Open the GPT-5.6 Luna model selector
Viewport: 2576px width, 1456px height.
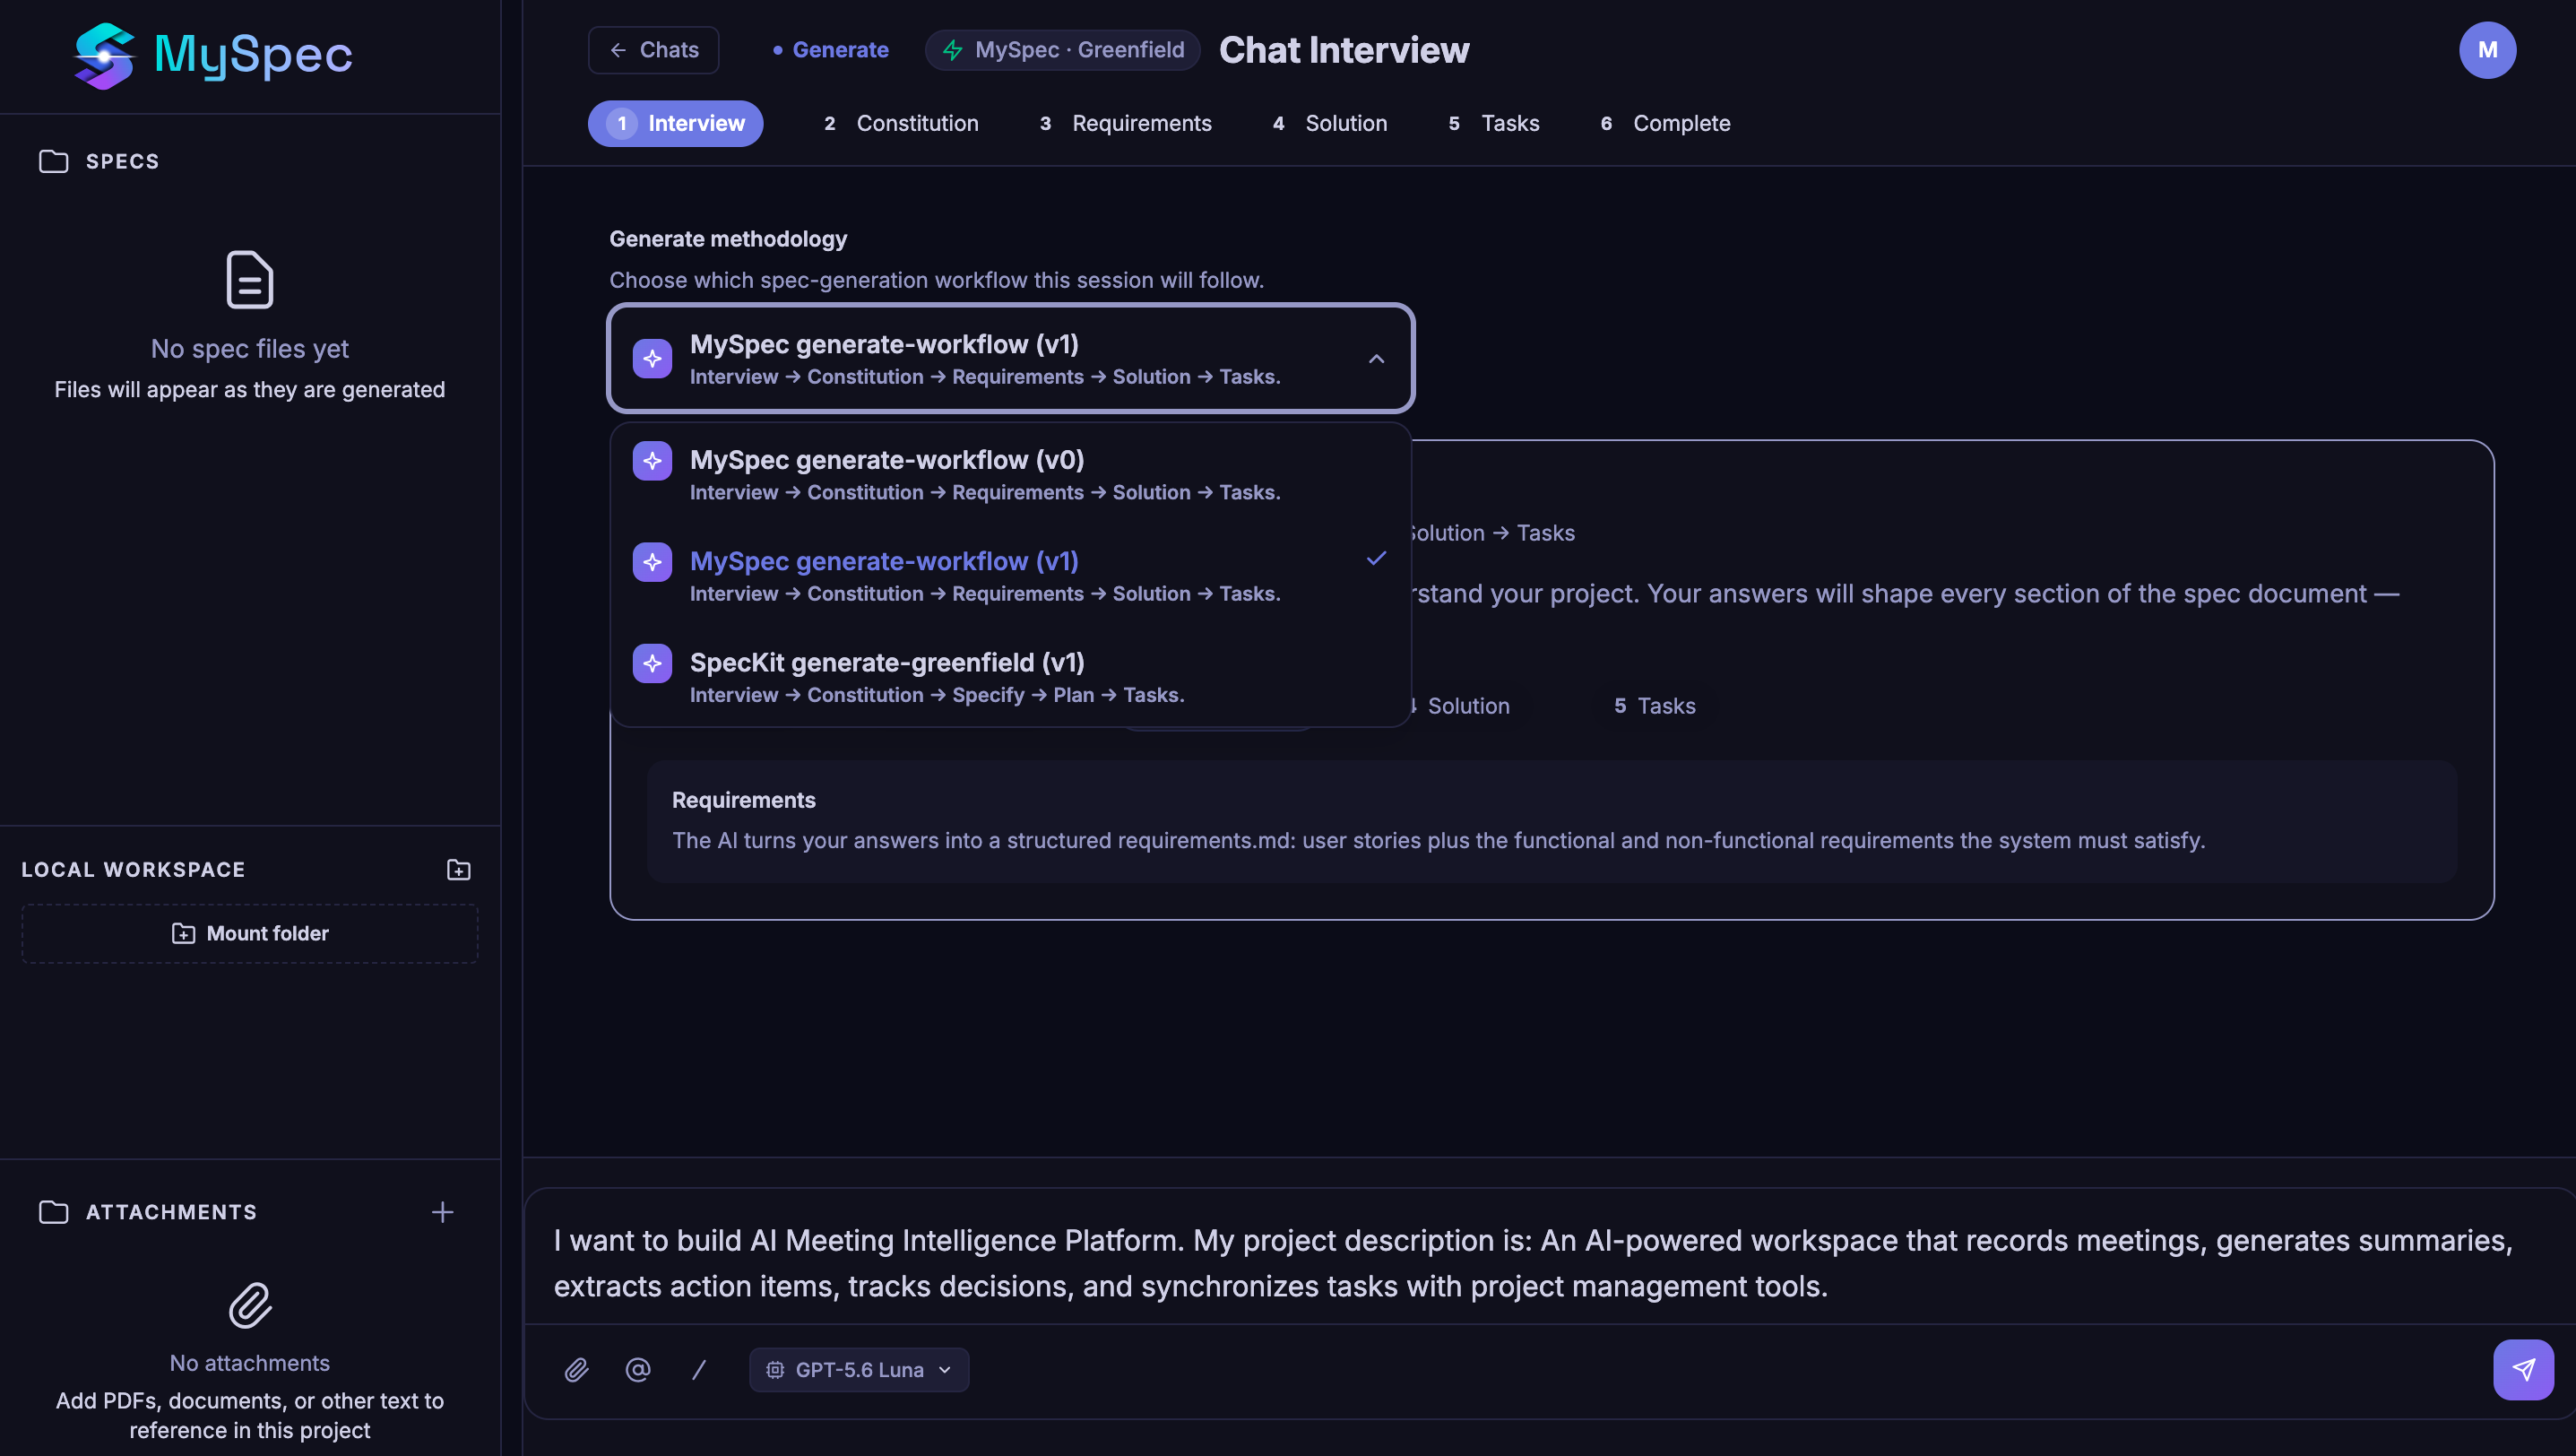coord(859,1369)
